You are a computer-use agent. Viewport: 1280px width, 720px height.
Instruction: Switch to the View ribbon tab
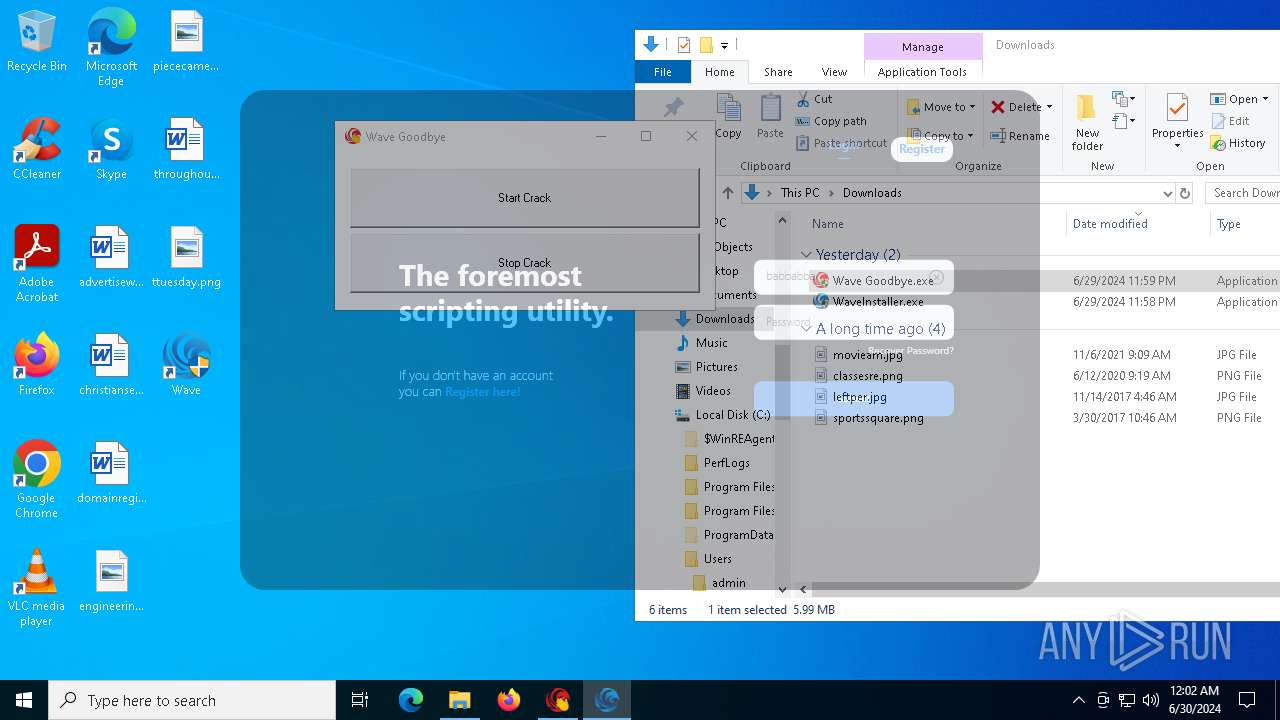pyautogui.click(x=834, y=72)
